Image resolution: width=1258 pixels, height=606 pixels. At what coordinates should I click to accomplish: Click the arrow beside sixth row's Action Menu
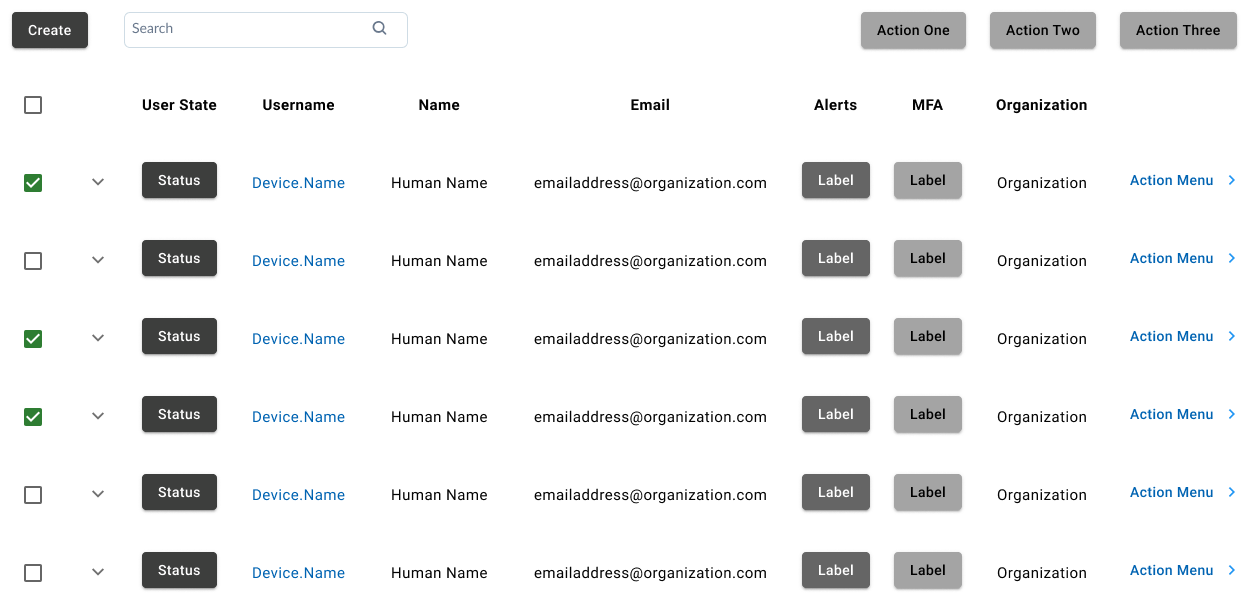pos(1232,570)
